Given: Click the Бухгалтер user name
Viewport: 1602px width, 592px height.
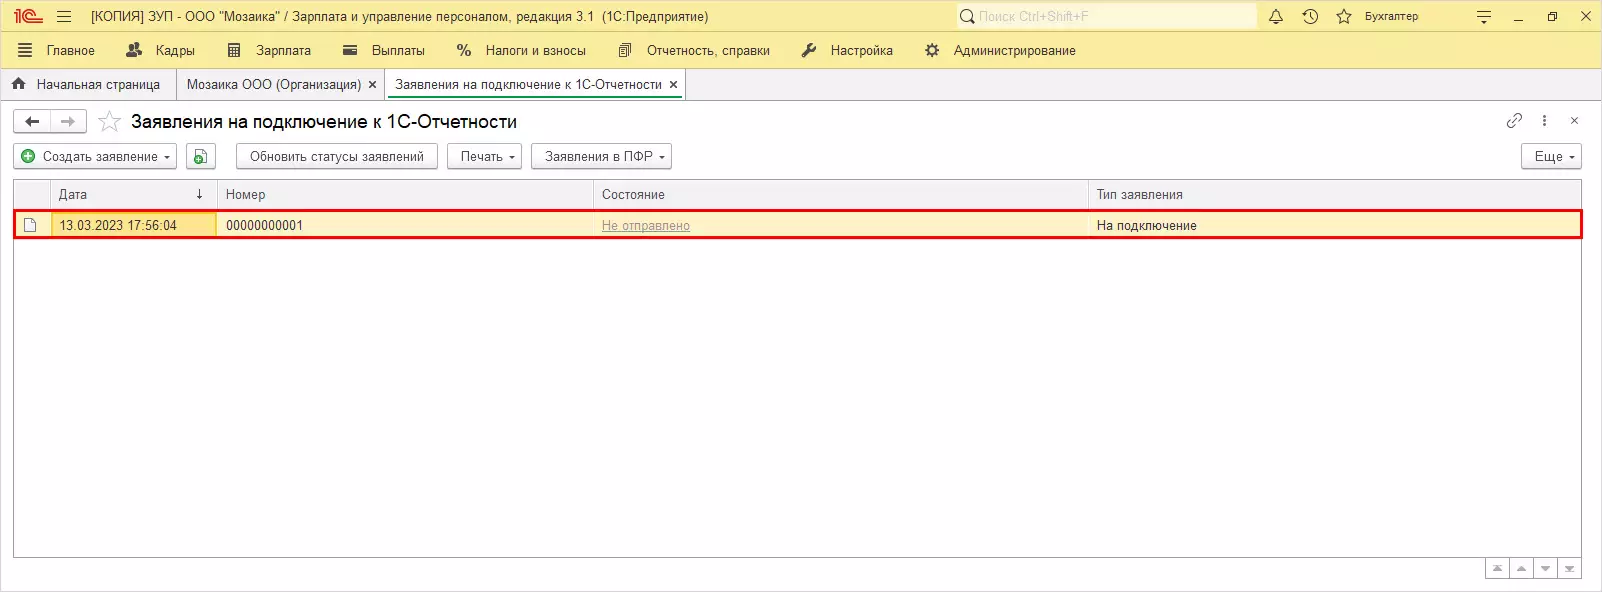Looking at the screenshot, I should 1391,16.
